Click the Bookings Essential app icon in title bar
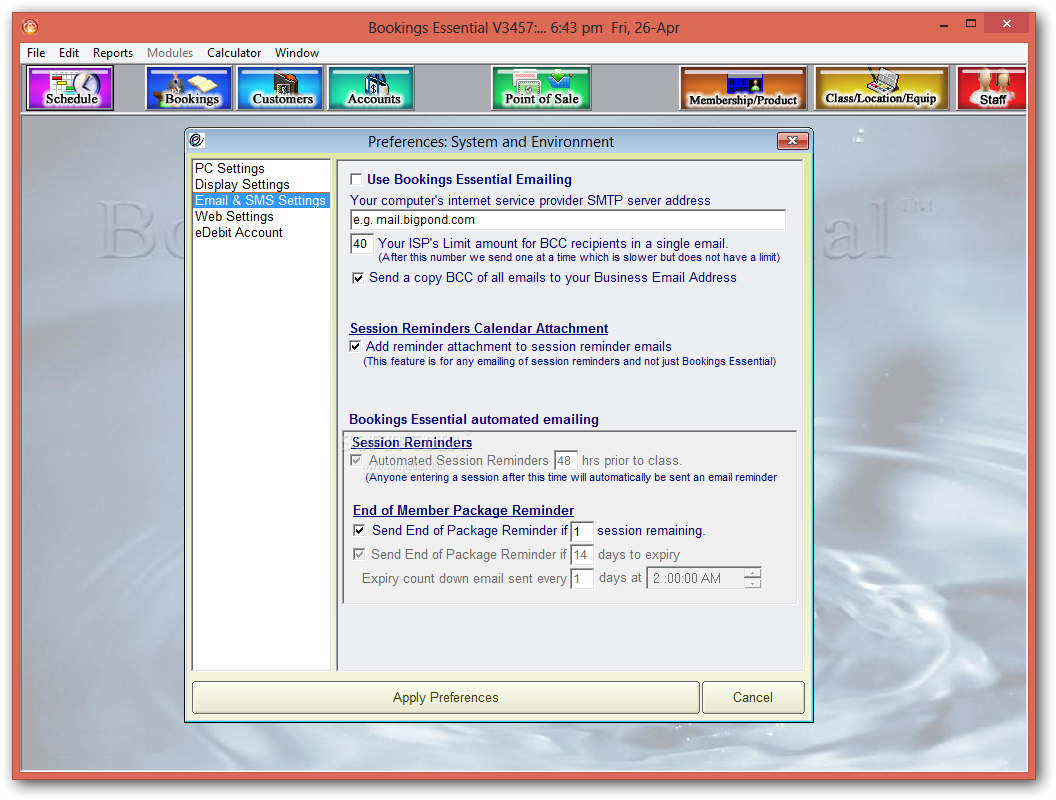Viewport: 1056px width, 800px height. [x=30, y=27]
